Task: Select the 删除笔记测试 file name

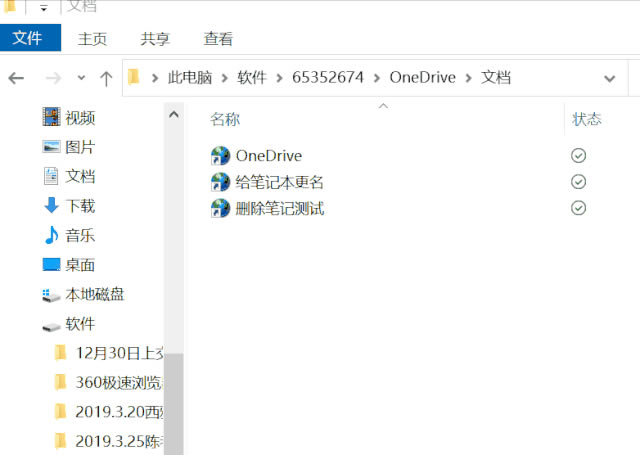Action: coord(280,209)
